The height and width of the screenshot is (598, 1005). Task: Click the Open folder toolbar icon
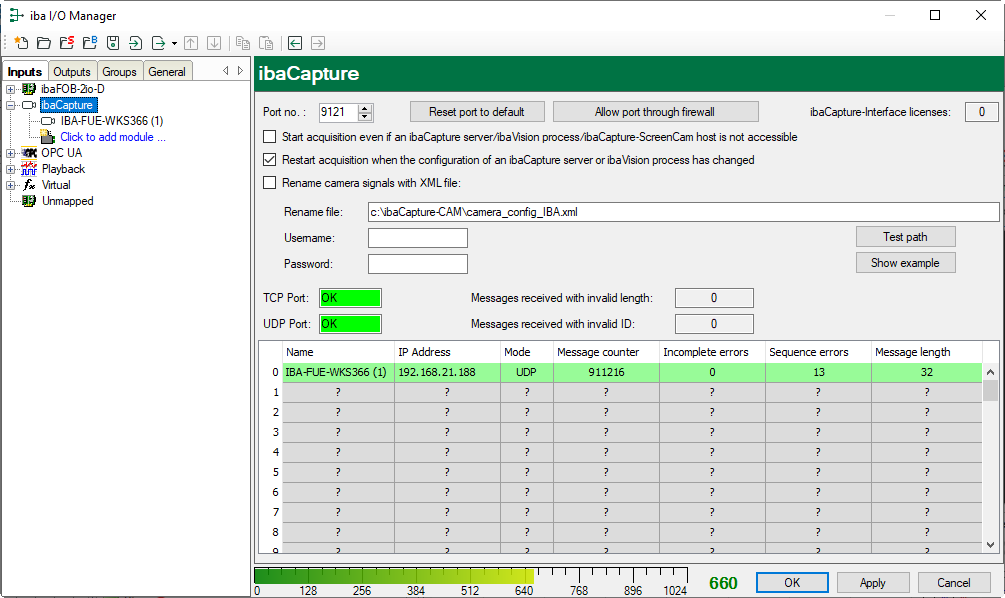pyautogui.click(x=43, y=43)
